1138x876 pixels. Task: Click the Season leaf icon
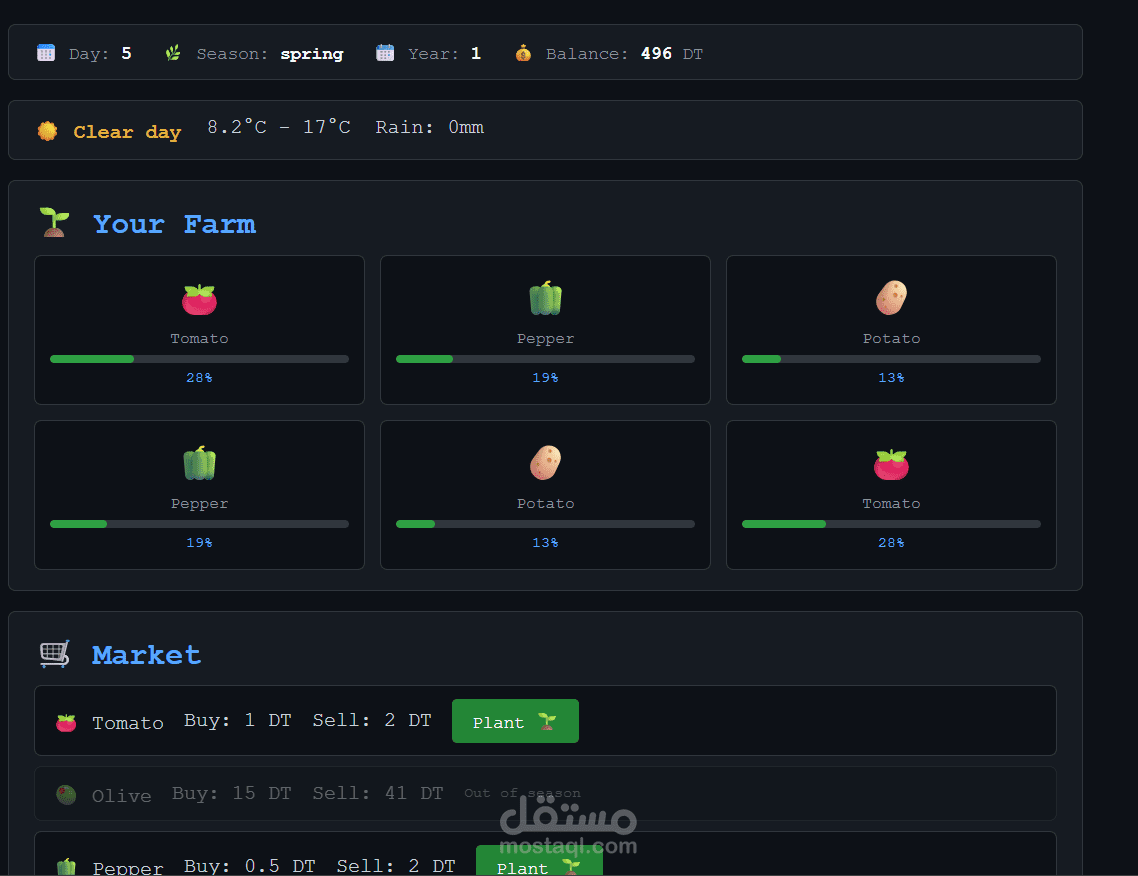(173, 53)
